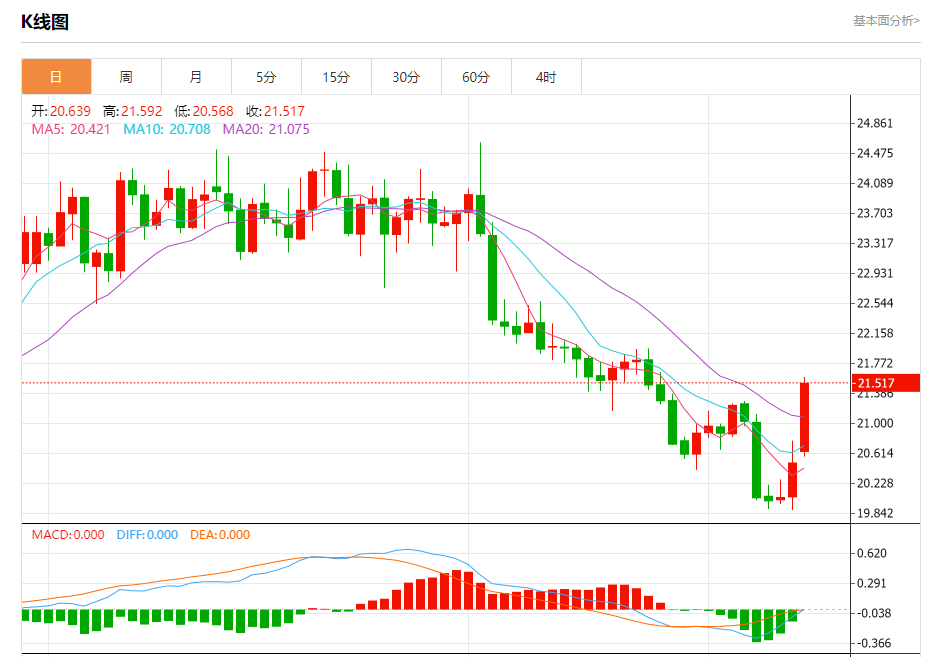The height and width of the screenshot is (657, 932).
Task: Click the DIFF:0.000 indicator label
Action: pos(147,535)
